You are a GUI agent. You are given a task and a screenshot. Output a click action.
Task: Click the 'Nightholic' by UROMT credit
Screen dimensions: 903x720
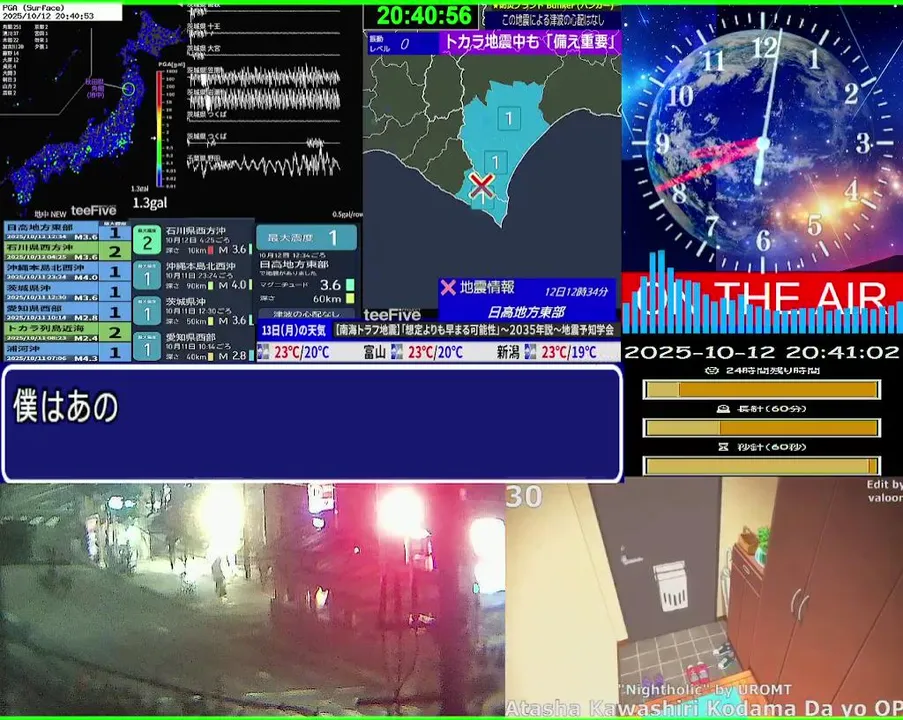(706, 689)
